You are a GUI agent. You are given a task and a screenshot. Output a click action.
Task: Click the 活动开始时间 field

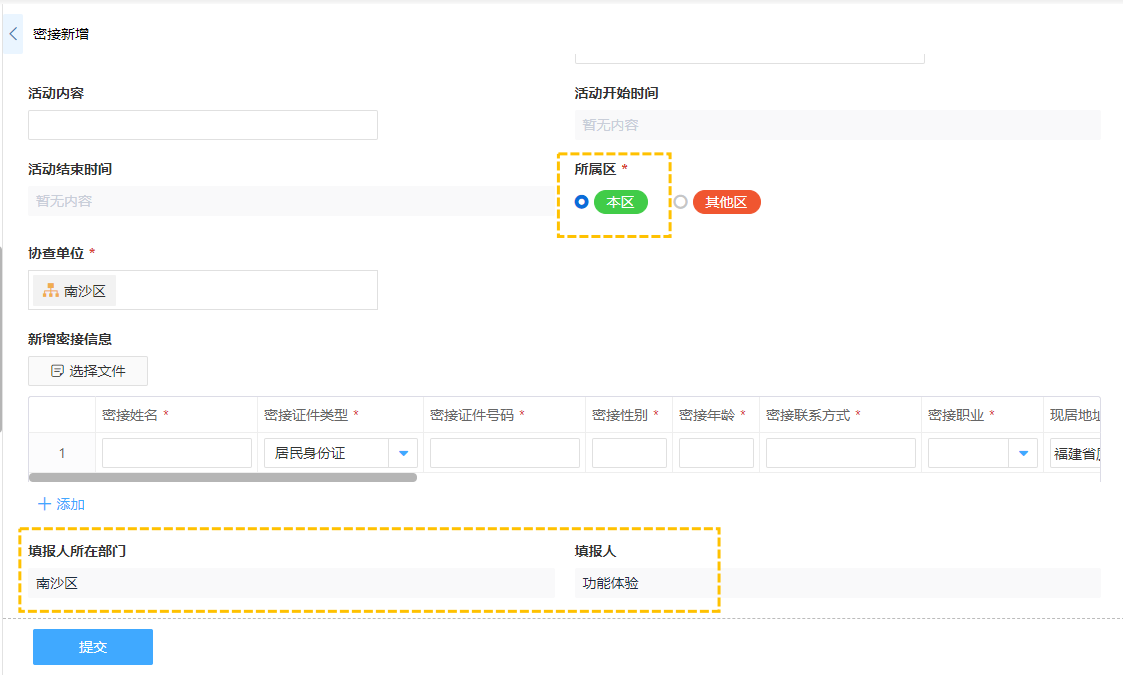[837, 125]
